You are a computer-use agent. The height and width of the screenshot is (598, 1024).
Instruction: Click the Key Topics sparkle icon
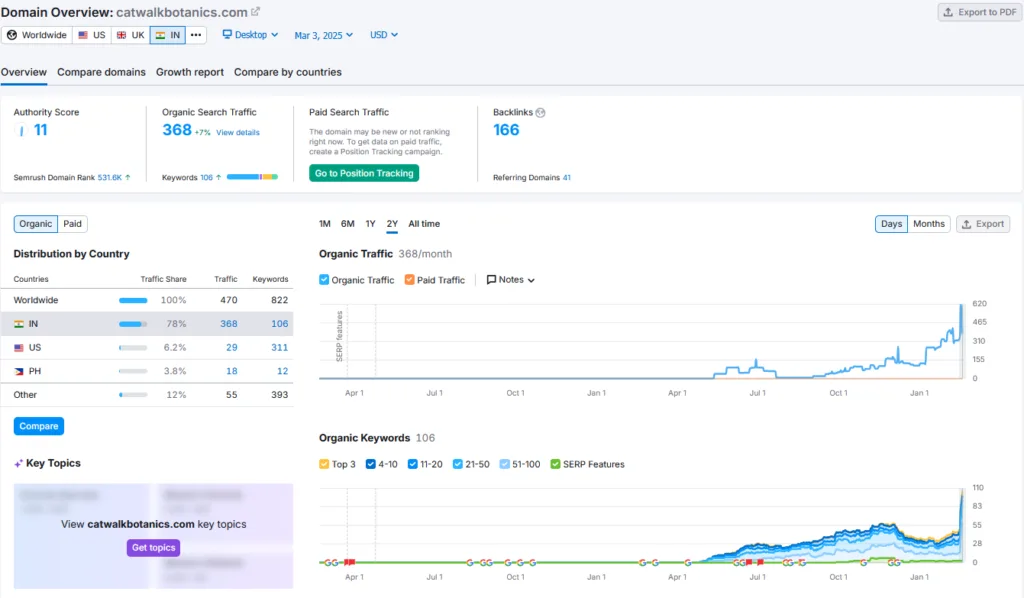(18, 464)
